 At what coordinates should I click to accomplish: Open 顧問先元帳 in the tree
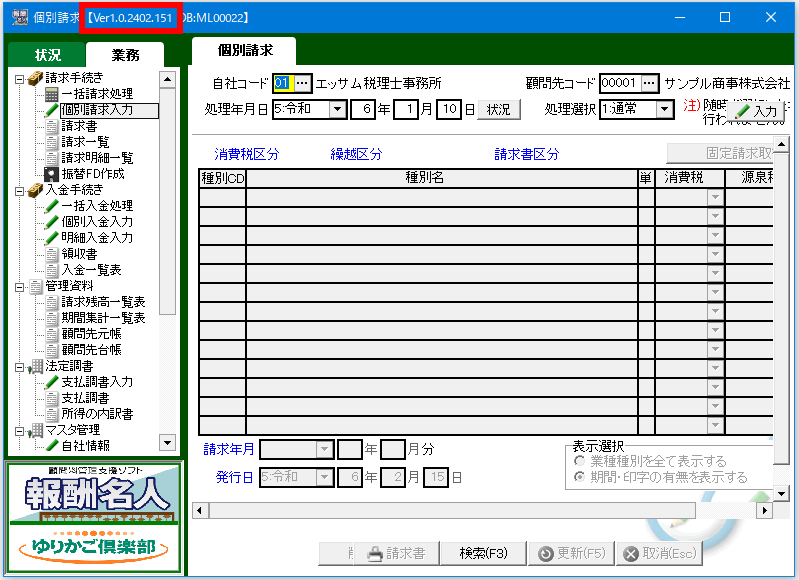[x=90, y=334]
